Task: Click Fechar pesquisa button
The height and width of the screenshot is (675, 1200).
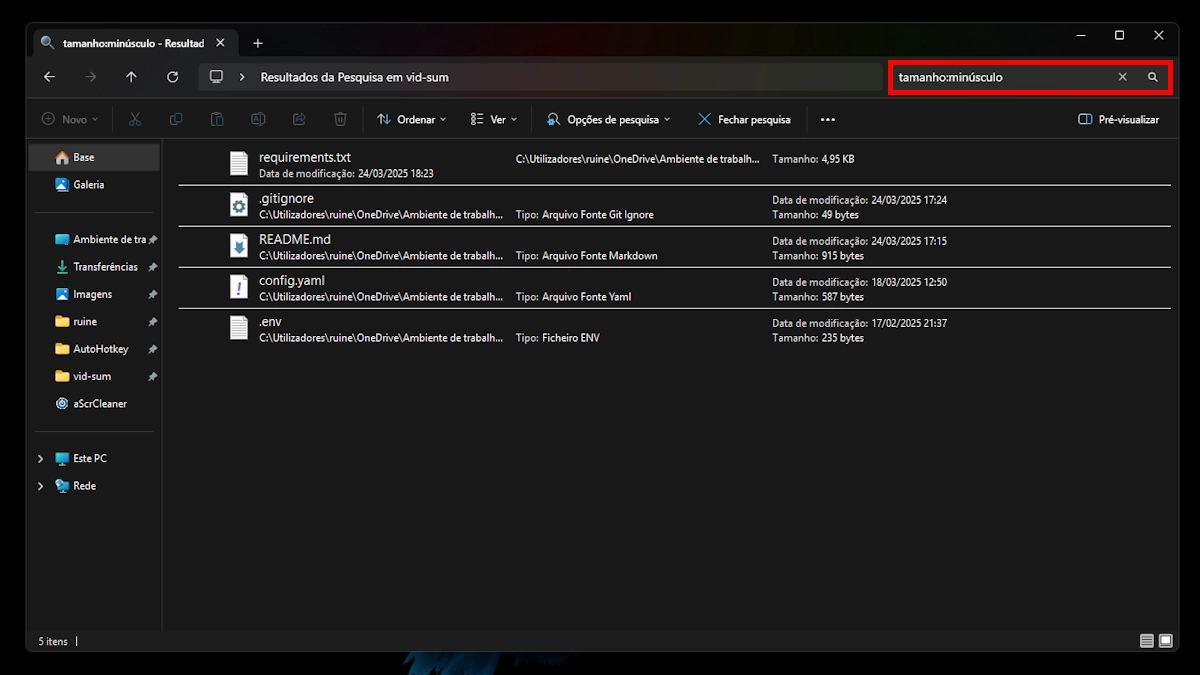Action: point(744,119)
